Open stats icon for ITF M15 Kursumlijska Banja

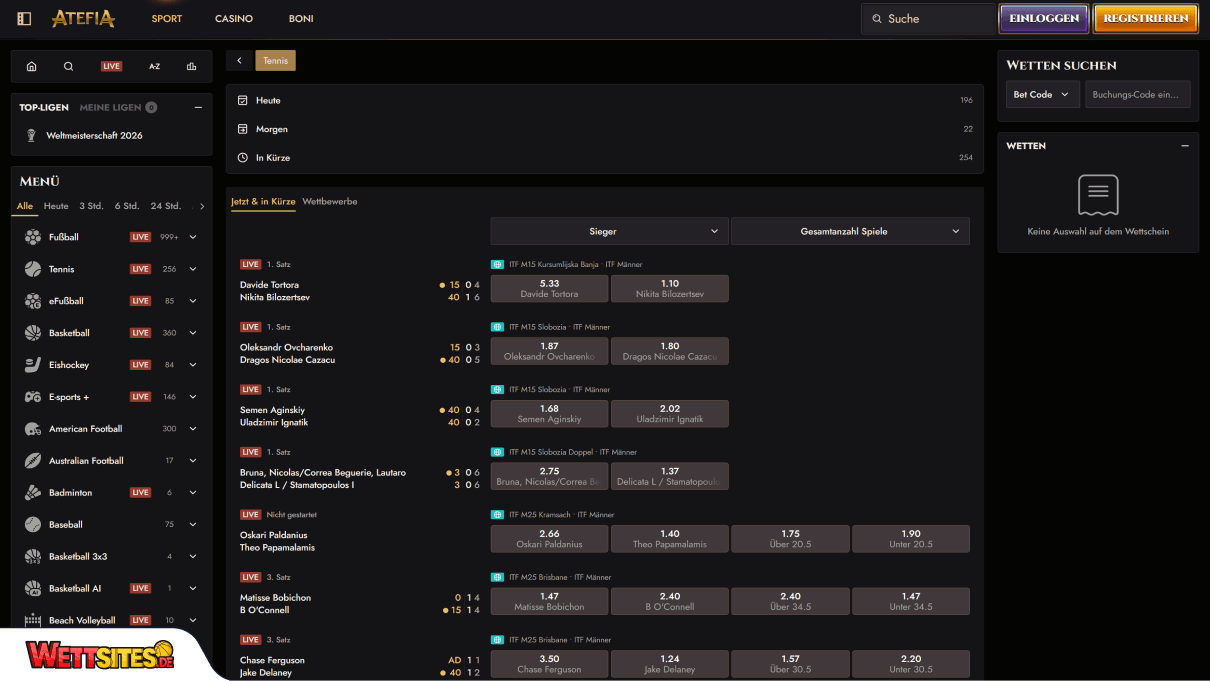(497, 265)
